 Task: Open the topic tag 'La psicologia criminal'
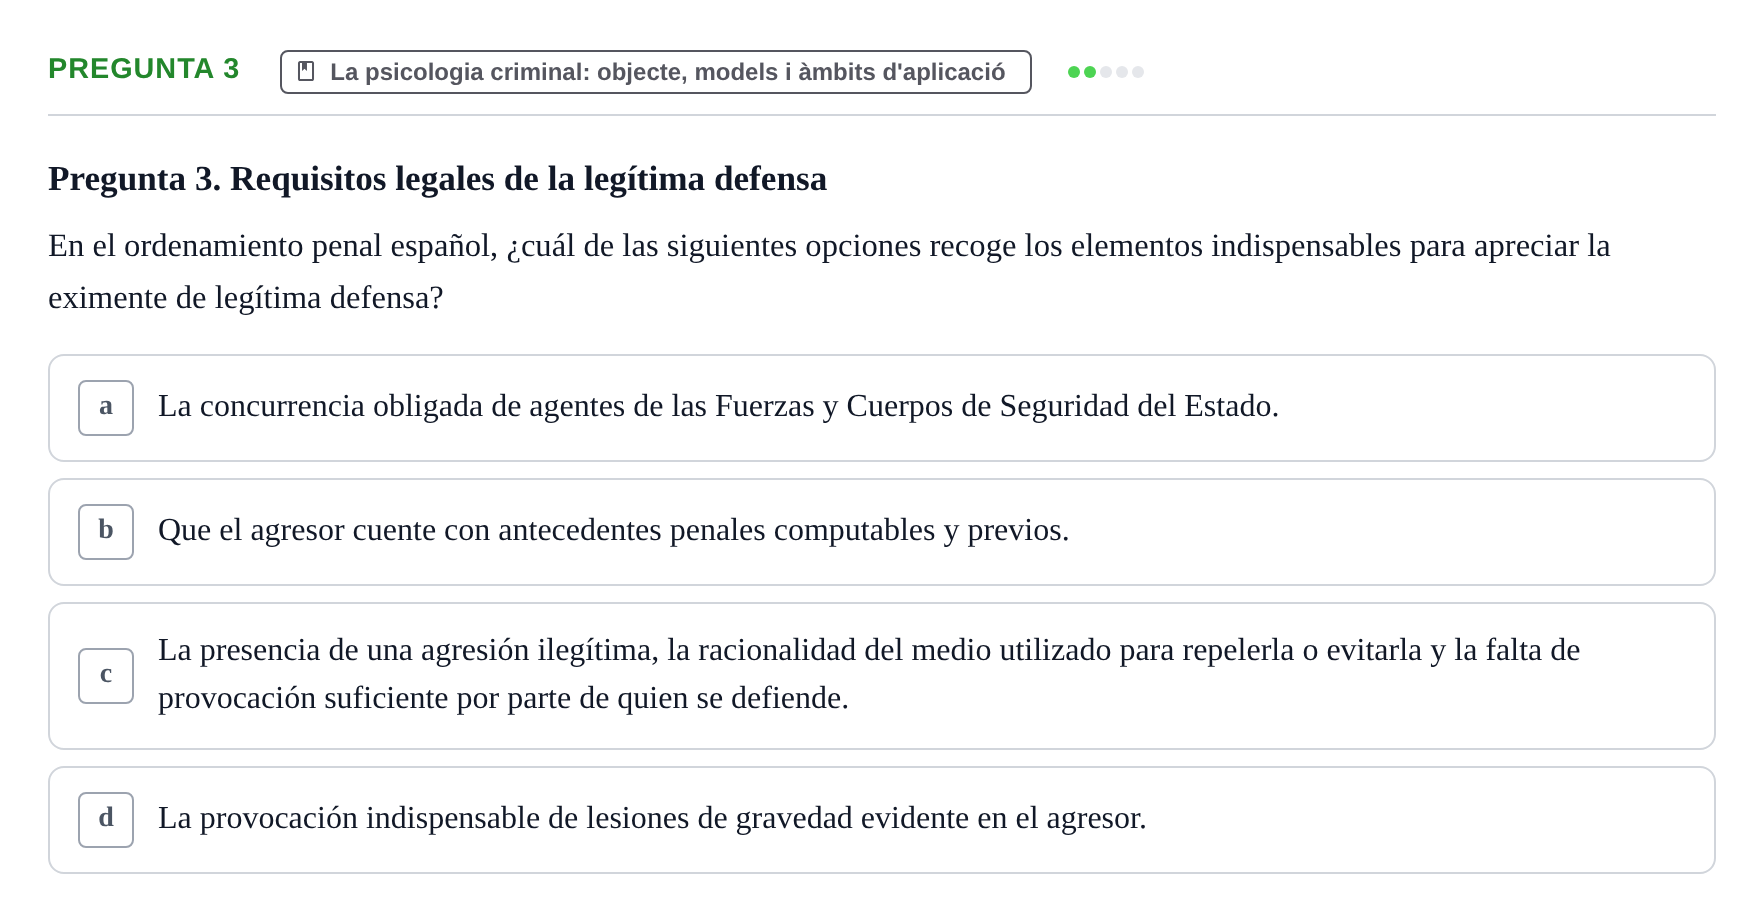pyautogui.click(x=656, y=72)
